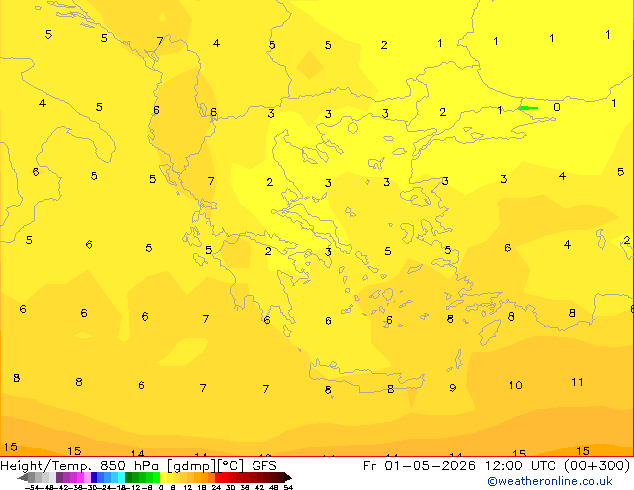Pick the dark purple swatch in the legend
Image resolution: width=634 pixels, height=490 pixels.
click(x=59, y=477)
